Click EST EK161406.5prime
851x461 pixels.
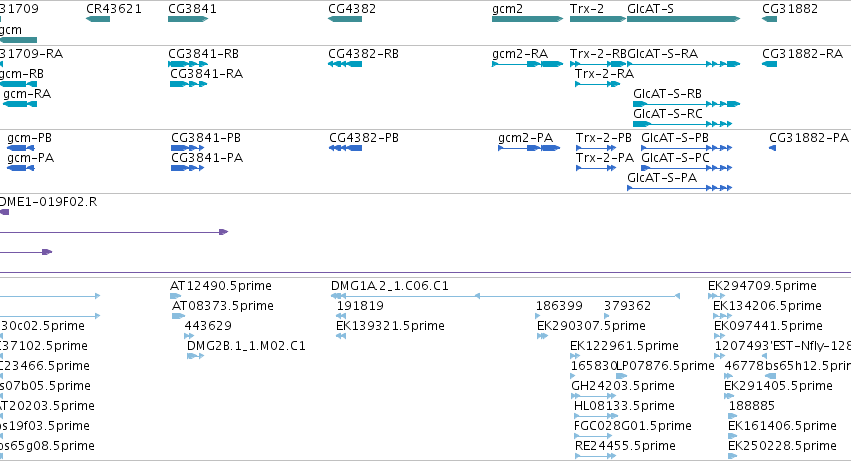coord(733,435)
